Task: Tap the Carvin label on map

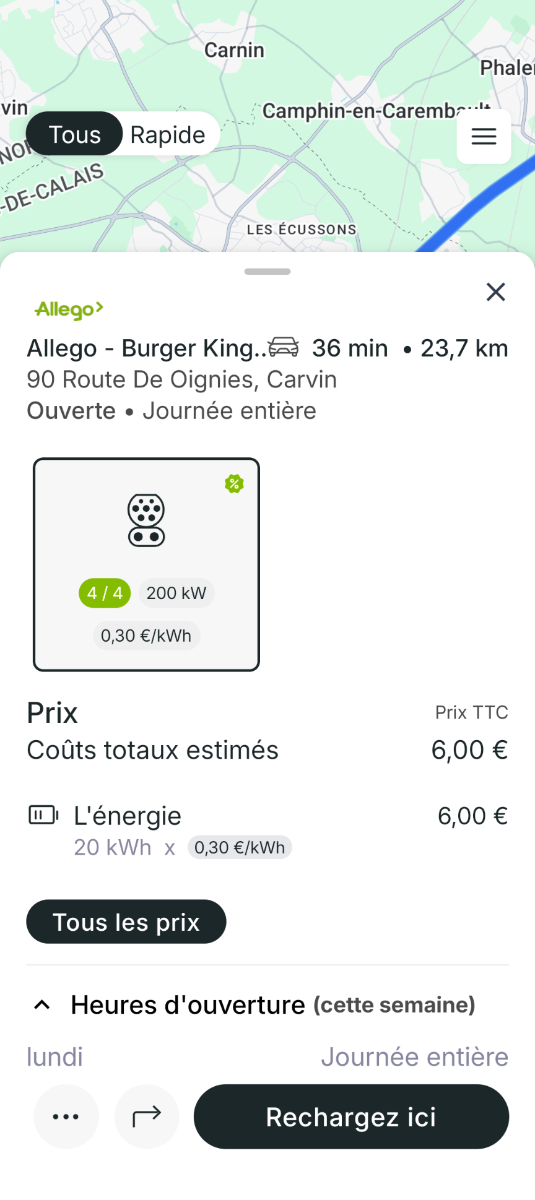Action: tap(234, 50)
